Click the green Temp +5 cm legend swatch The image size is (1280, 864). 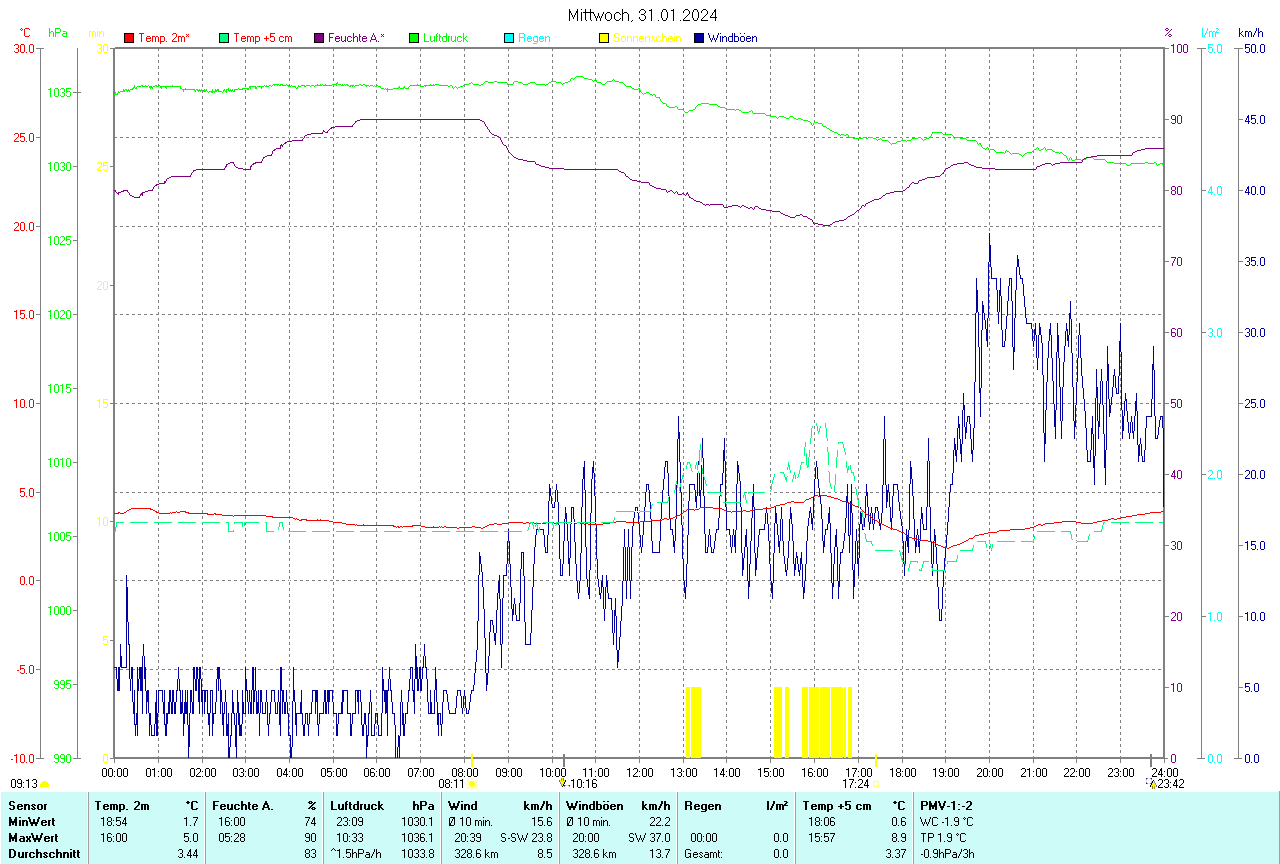click(224, 38)
